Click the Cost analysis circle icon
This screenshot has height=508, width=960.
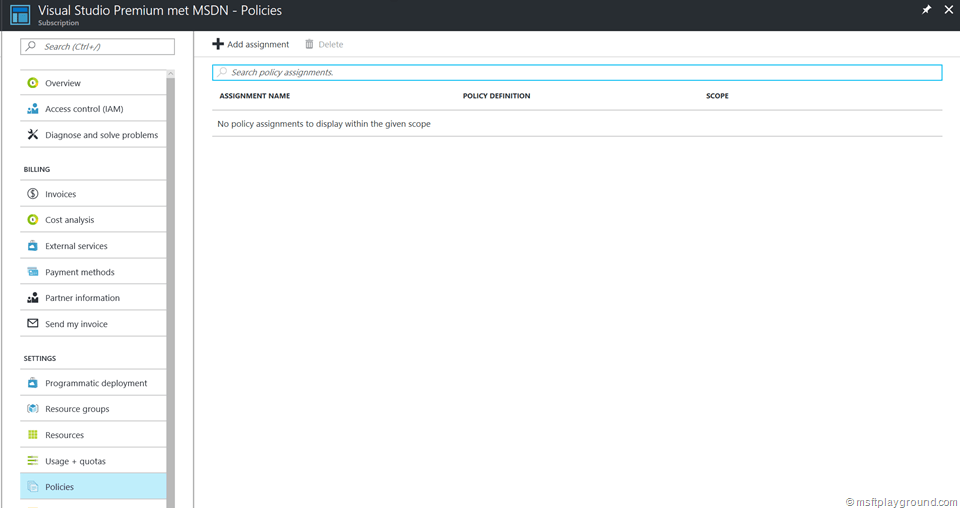click(x=32, y=220)
